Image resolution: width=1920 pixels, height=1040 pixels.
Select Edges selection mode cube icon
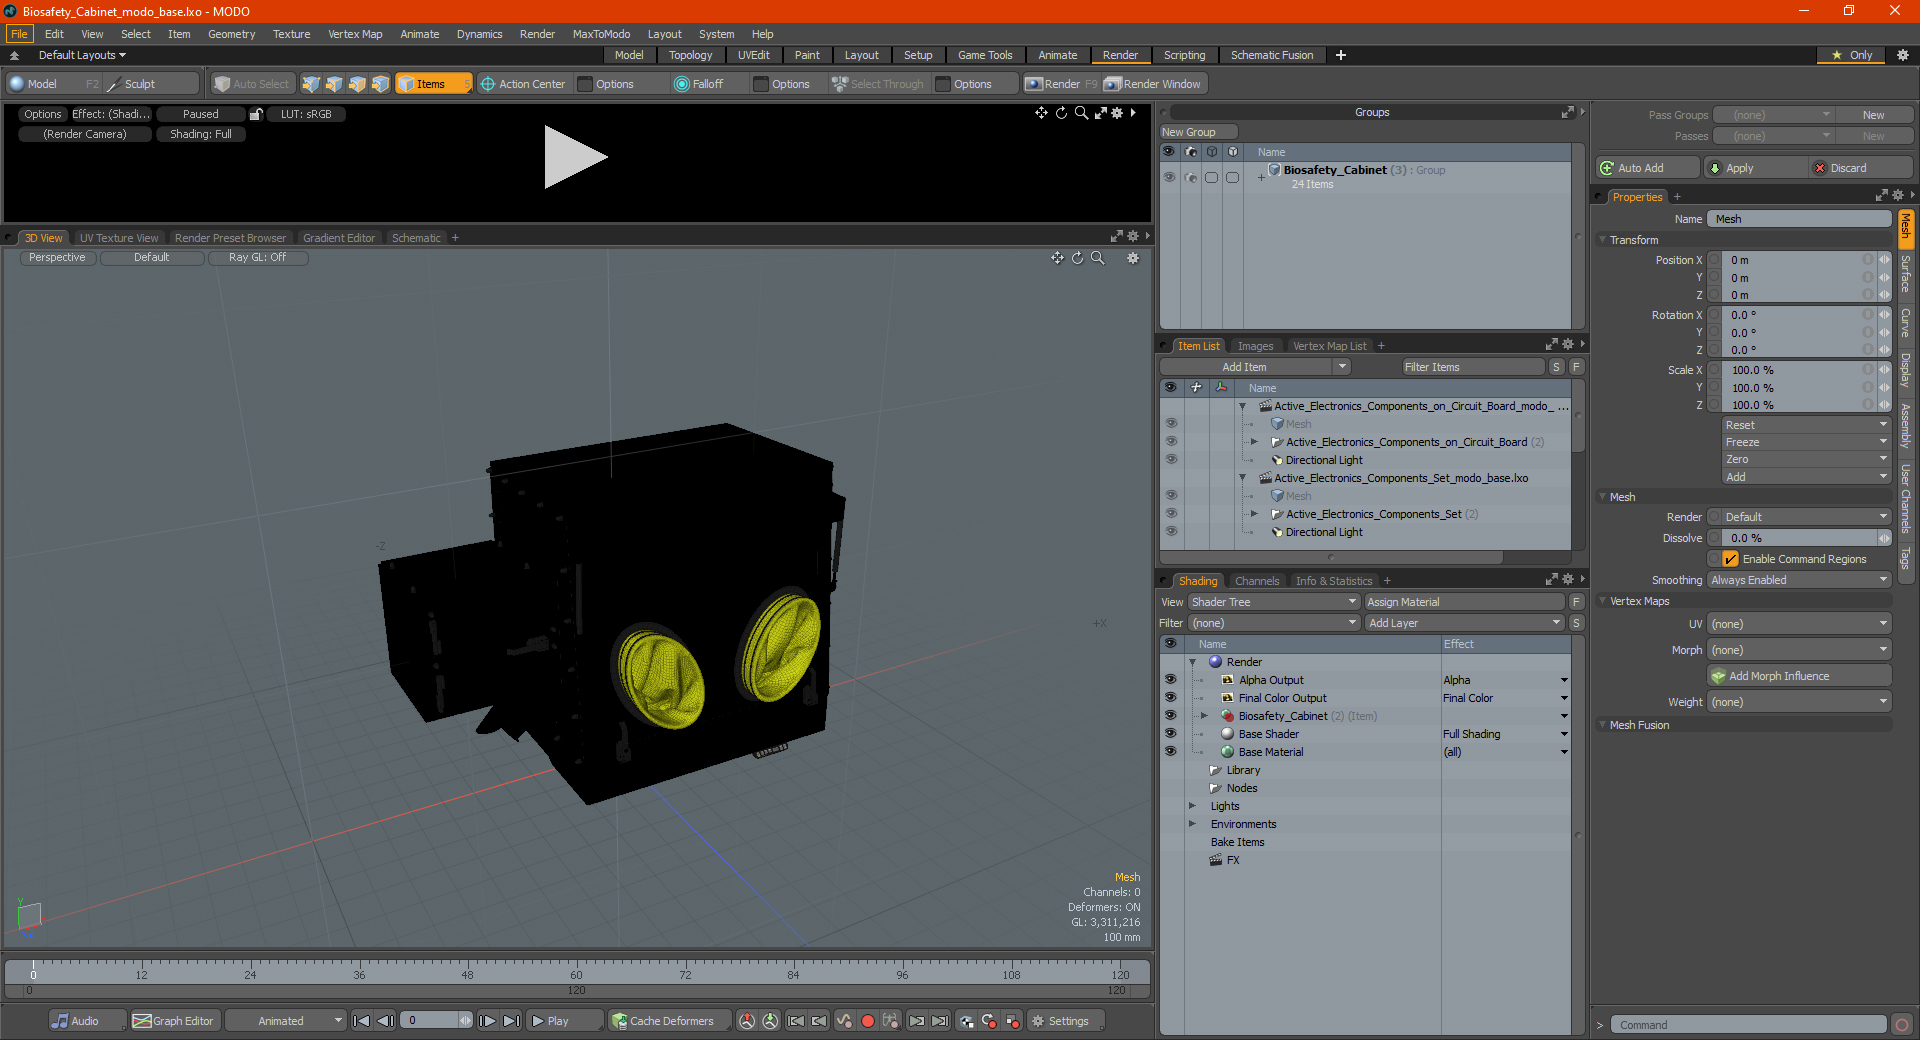coord(334,84)
